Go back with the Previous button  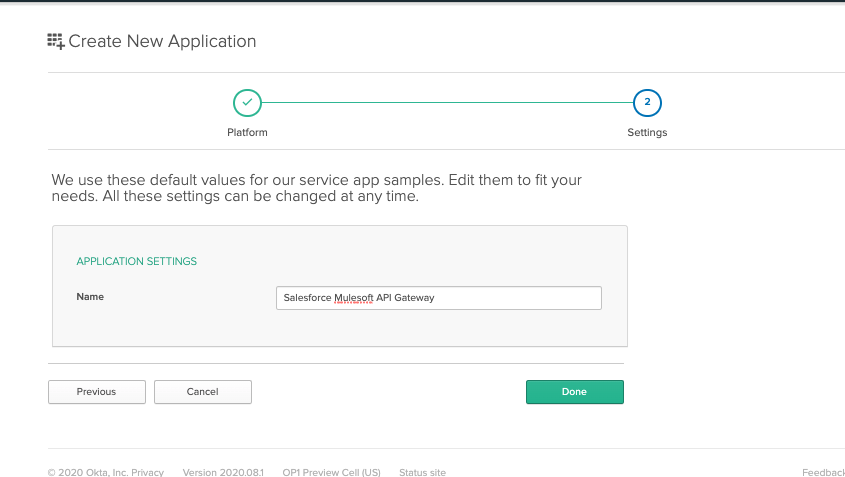click(x=97, y=392)
